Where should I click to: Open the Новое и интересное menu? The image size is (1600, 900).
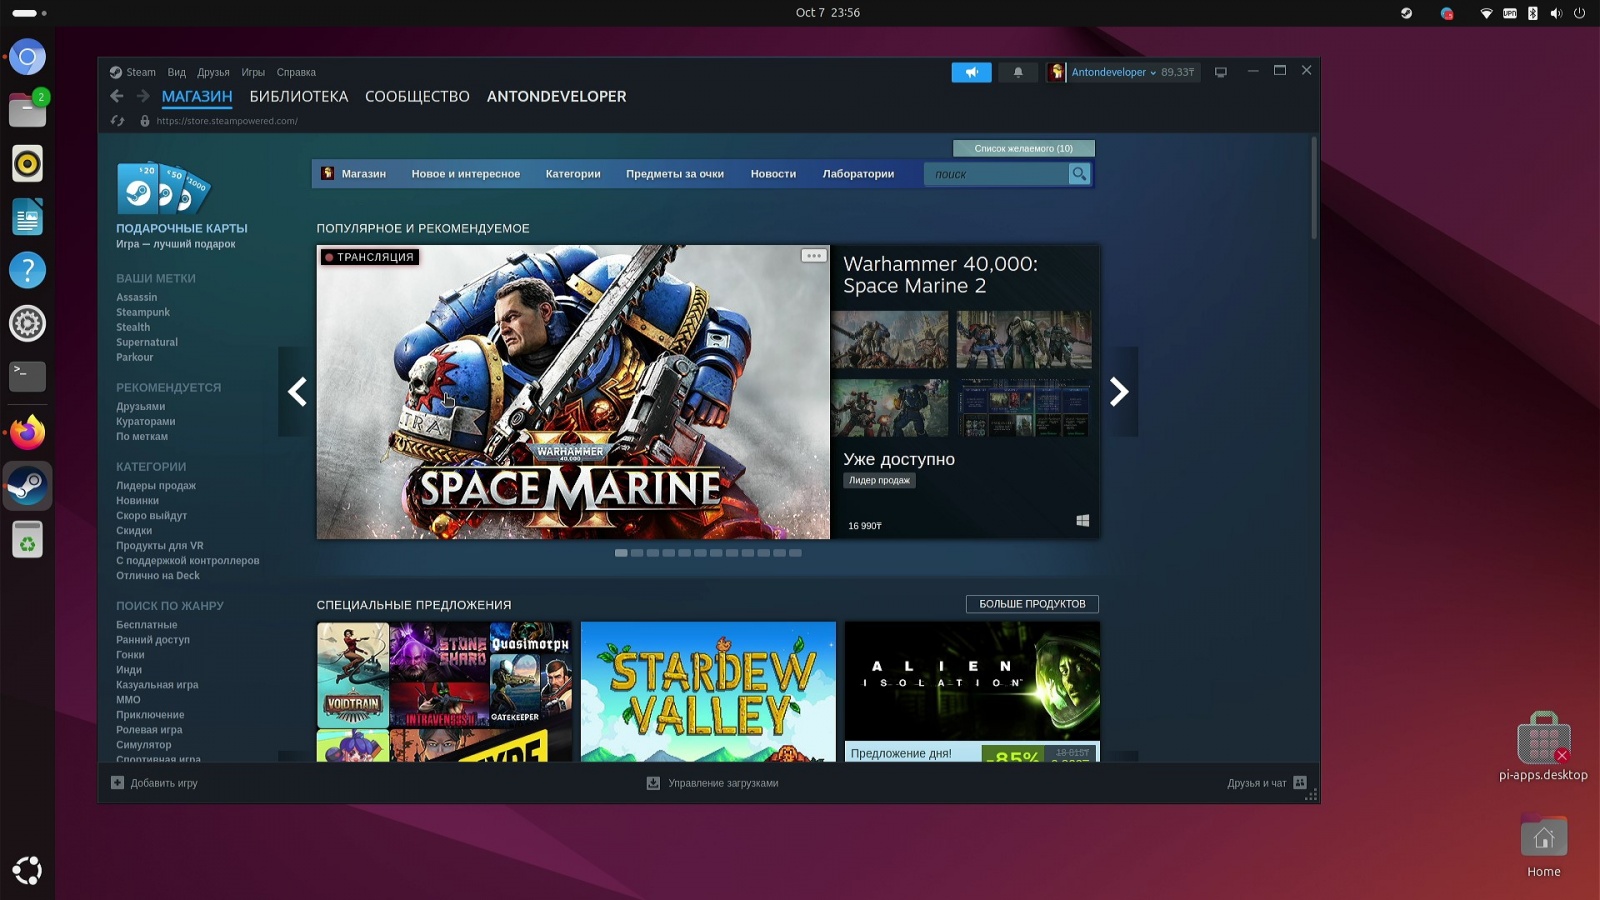click(x=466, y=174)
